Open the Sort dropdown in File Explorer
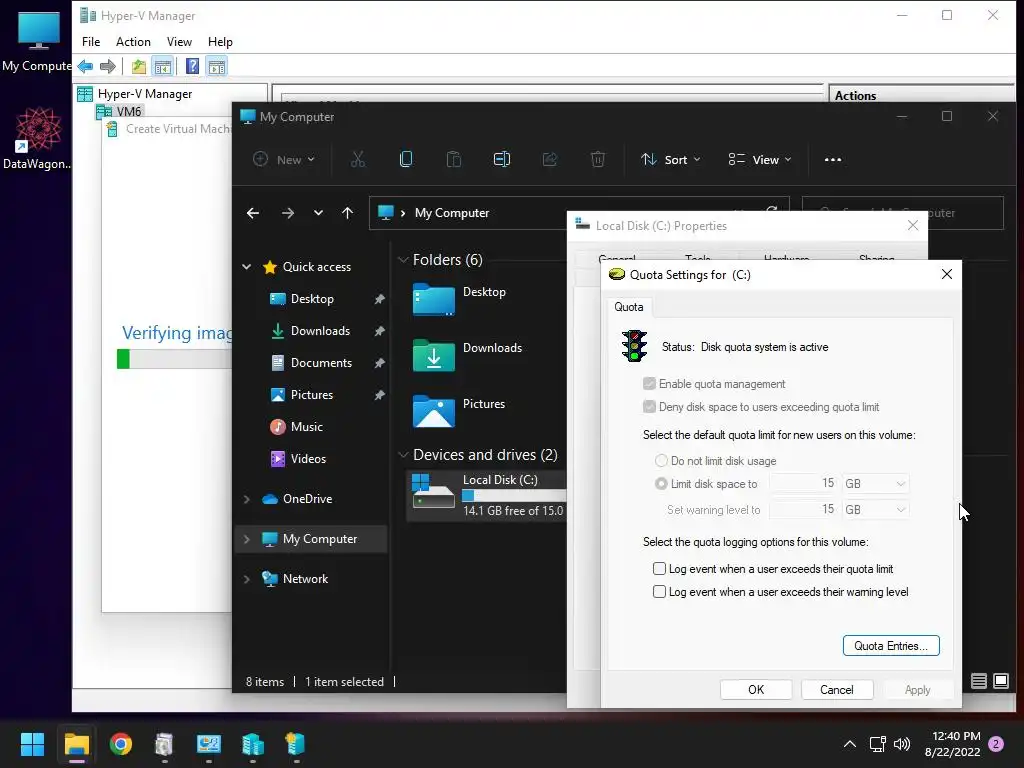Viewport: 1024px width, 768px height. [671, 159]
